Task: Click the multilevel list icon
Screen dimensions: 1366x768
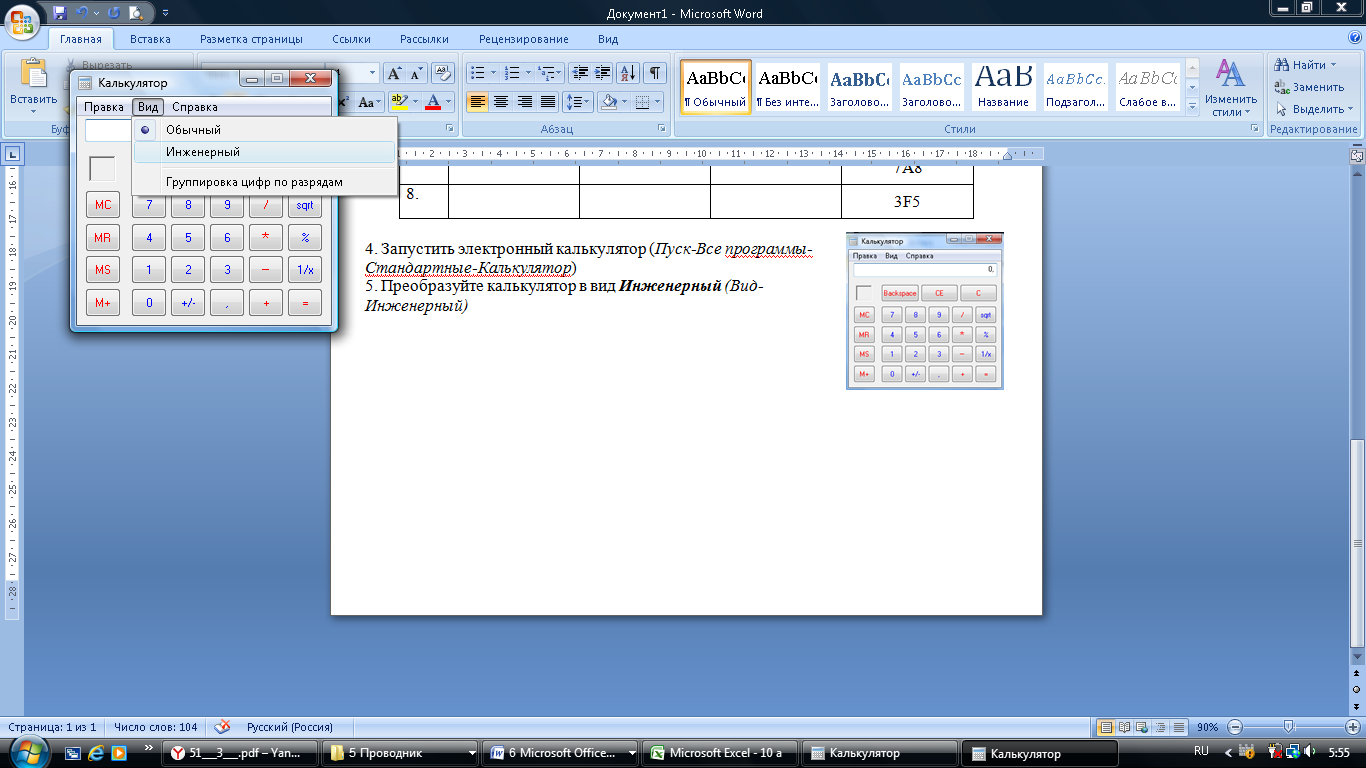Action: click(546, 73)
